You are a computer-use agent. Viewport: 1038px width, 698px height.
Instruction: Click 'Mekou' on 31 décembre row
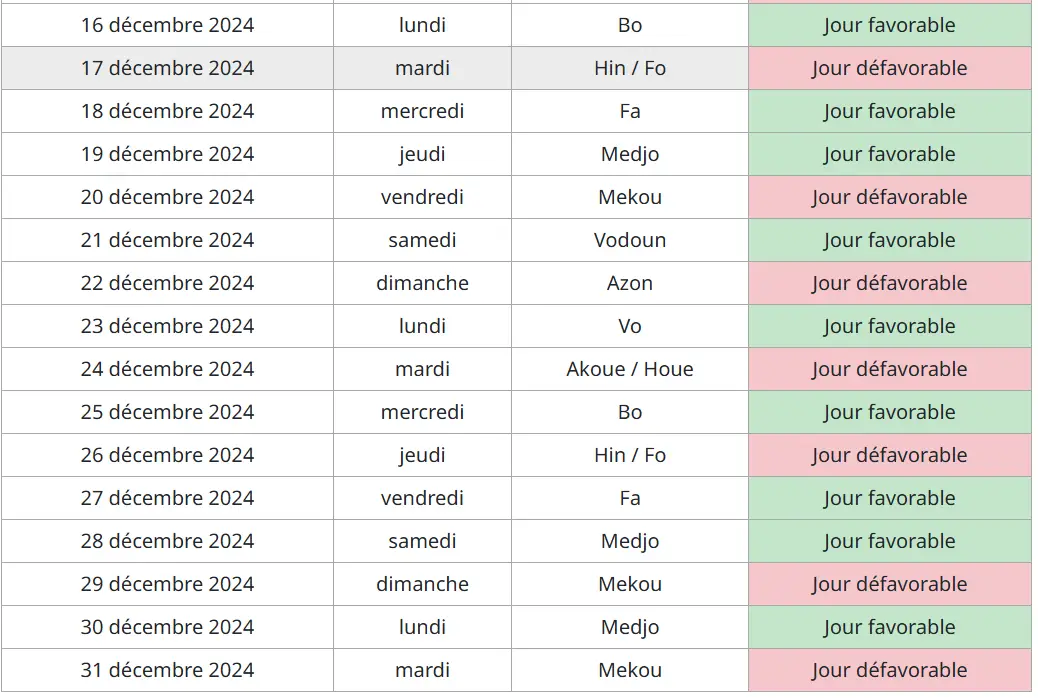click(630, 670)
